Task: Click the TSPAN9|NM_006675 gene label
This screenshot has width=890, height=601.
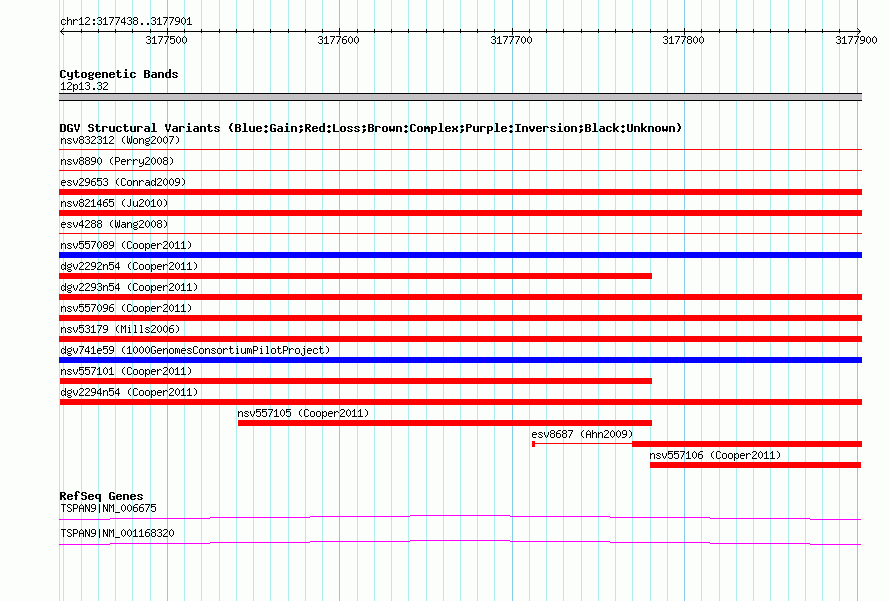Action: point(108,508)
